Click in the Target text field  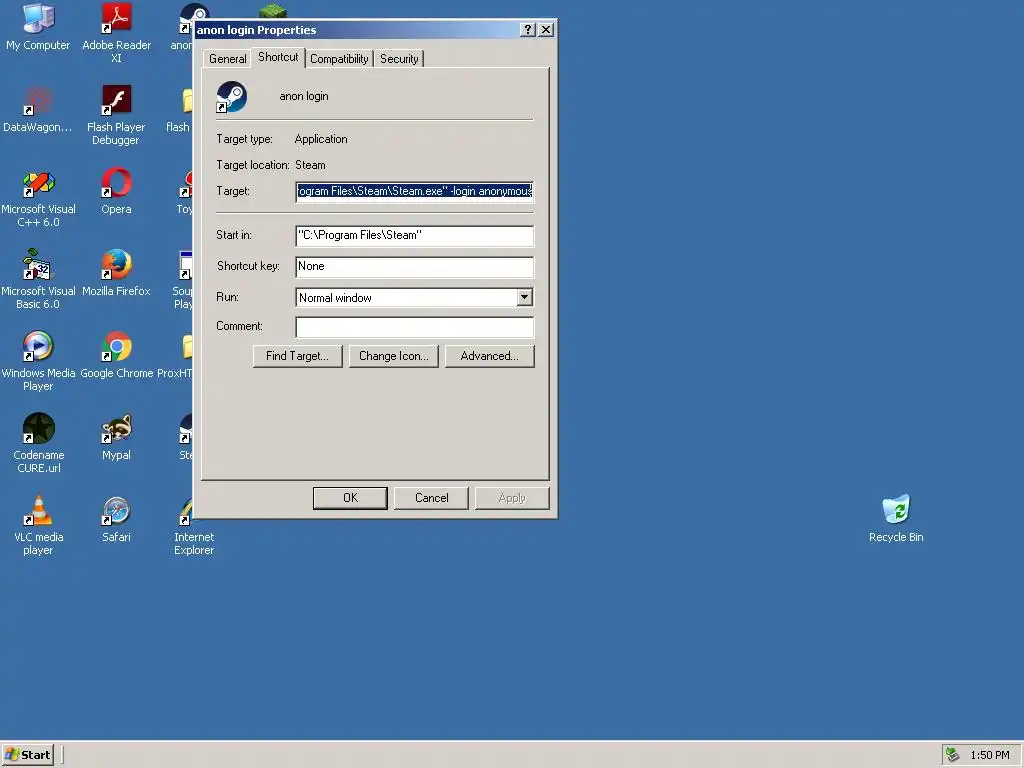[x=415, y=191]
